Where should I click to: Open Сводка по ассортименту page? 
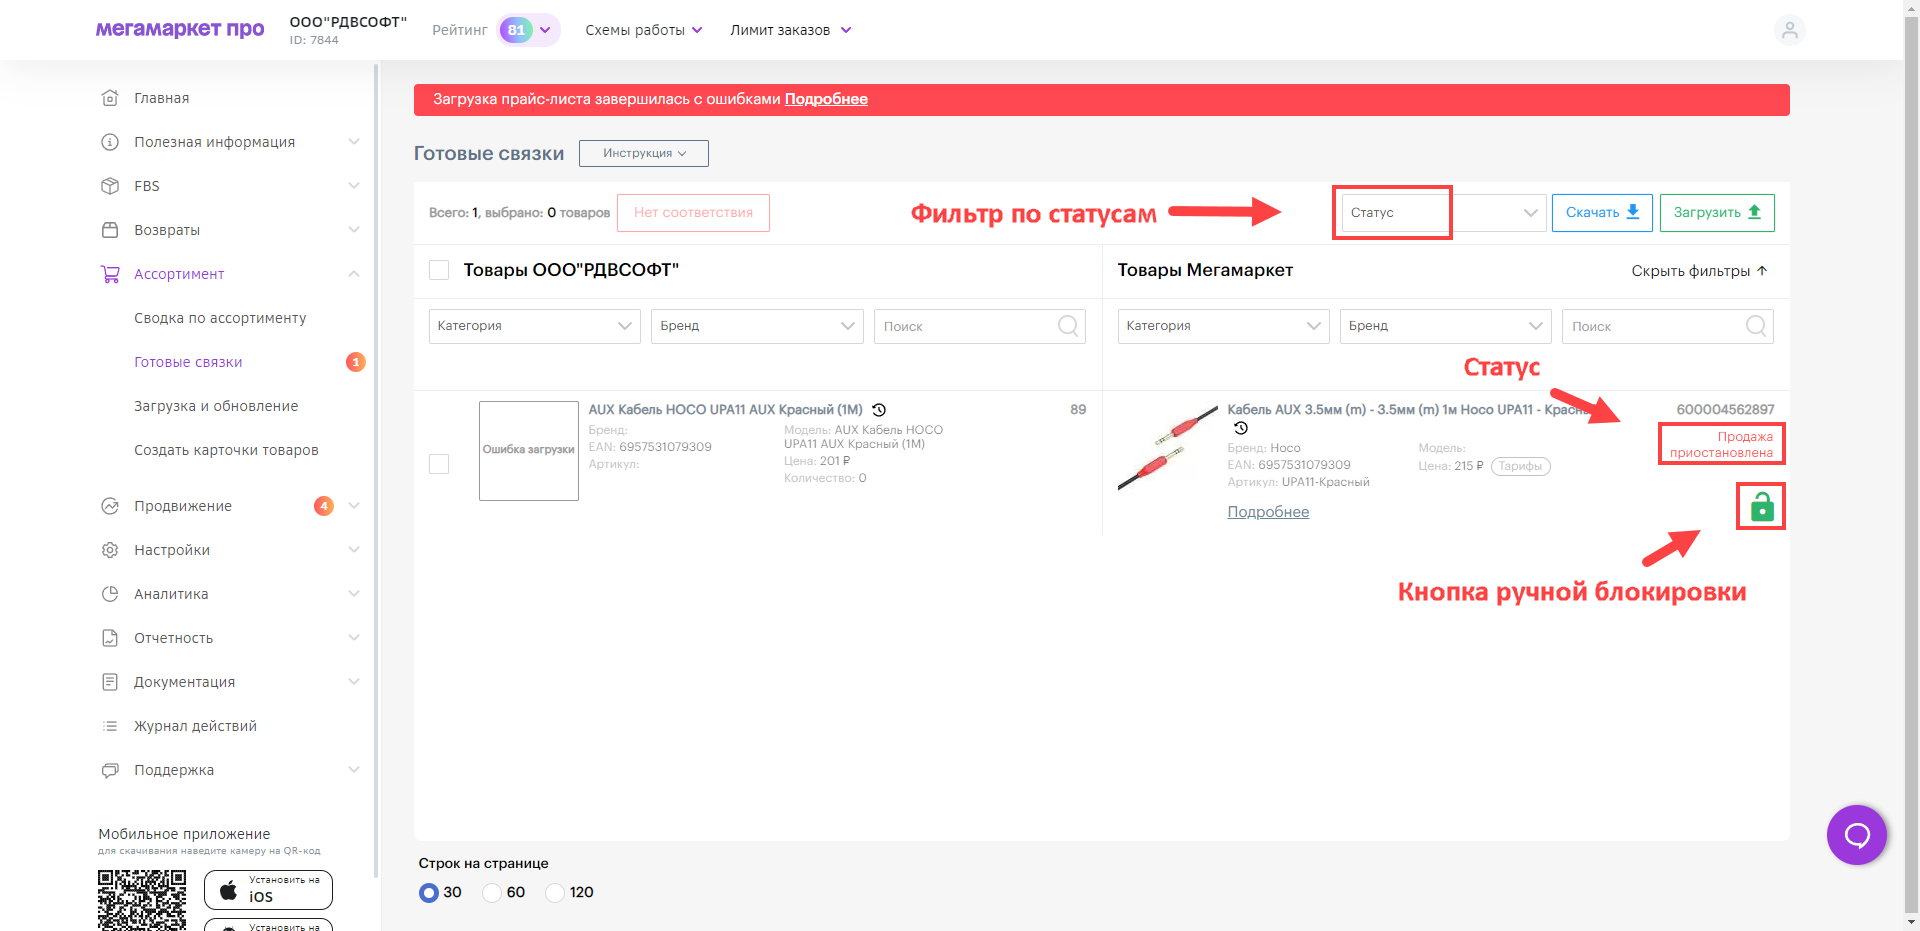pos(220,318)
